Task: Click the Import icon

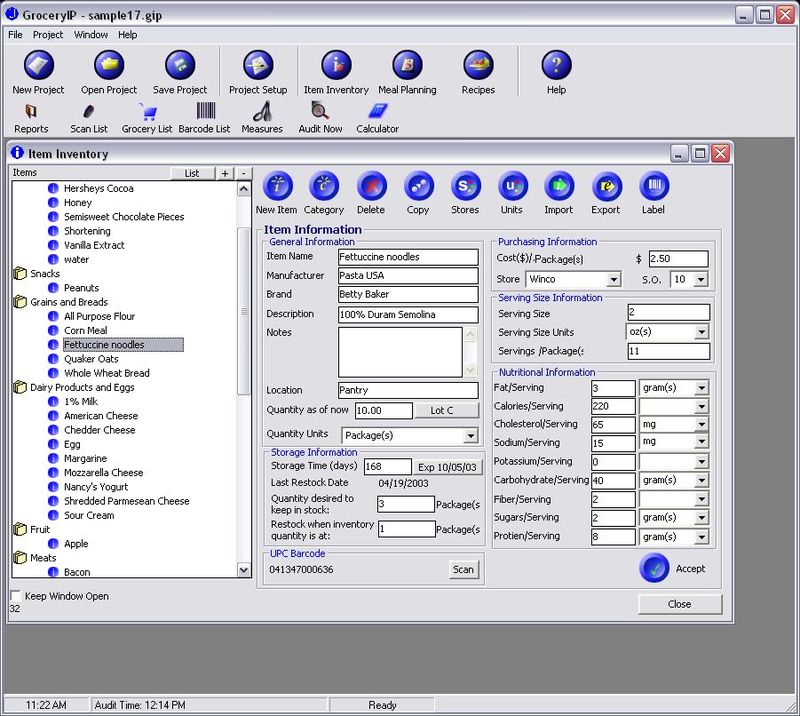Action: (559, 186)
